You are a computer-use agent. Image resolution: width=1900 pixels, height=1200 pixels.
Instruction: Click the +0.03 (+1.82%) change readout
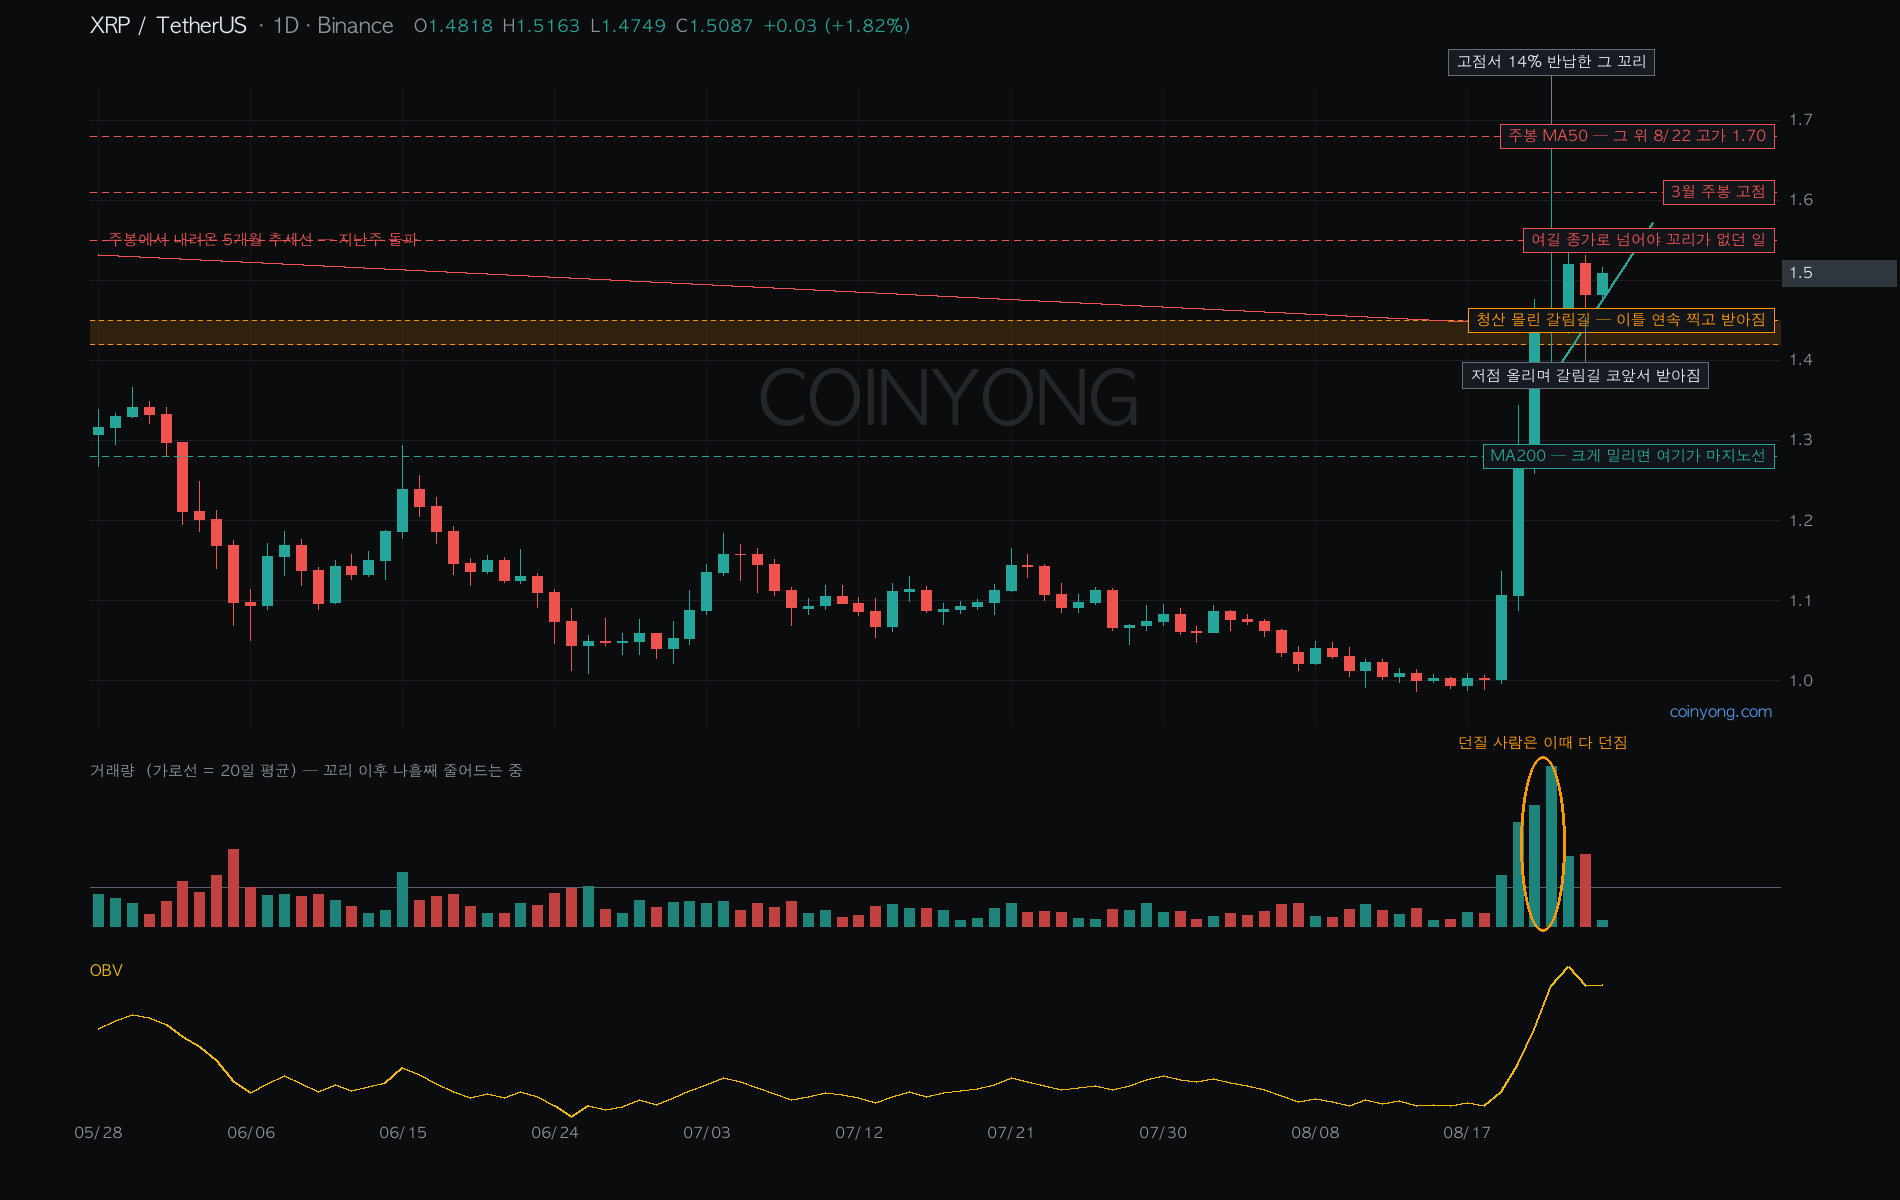click(x=837, y=26)
